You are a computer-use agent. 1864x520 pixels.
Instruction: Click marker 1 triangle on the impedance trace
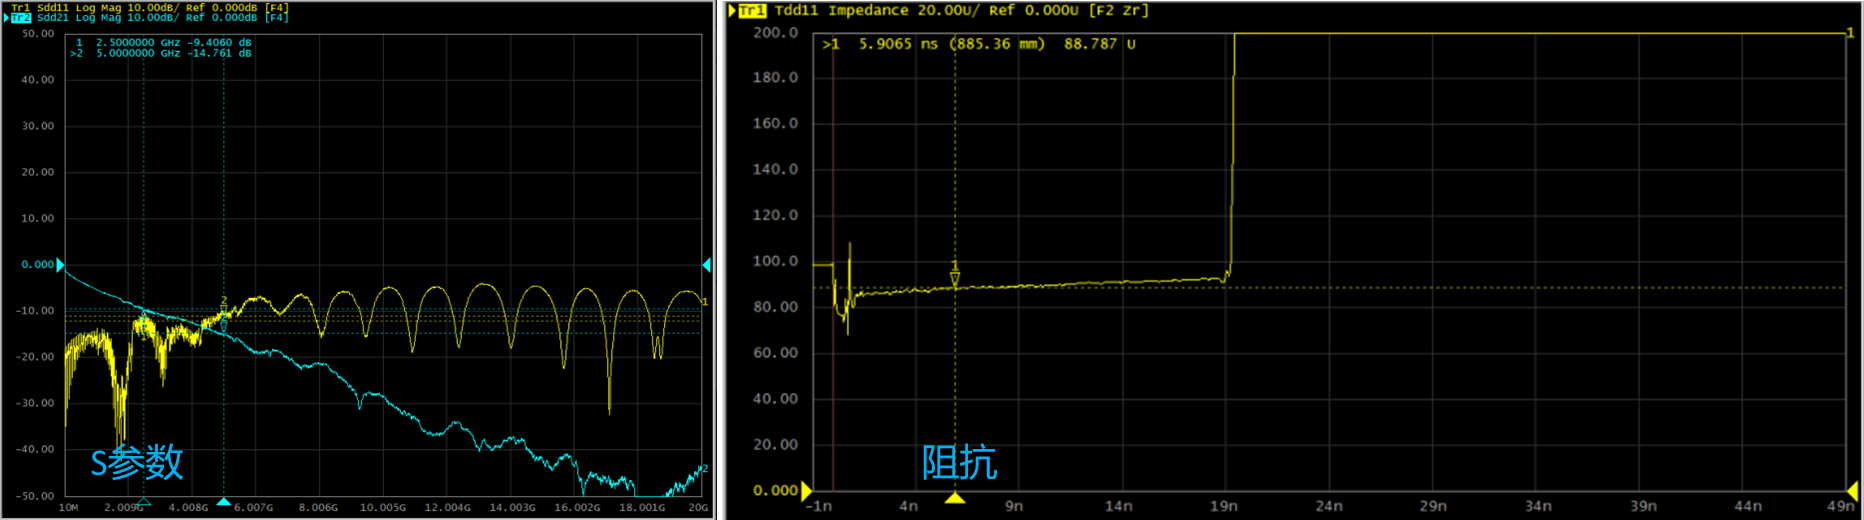[955, 277]
